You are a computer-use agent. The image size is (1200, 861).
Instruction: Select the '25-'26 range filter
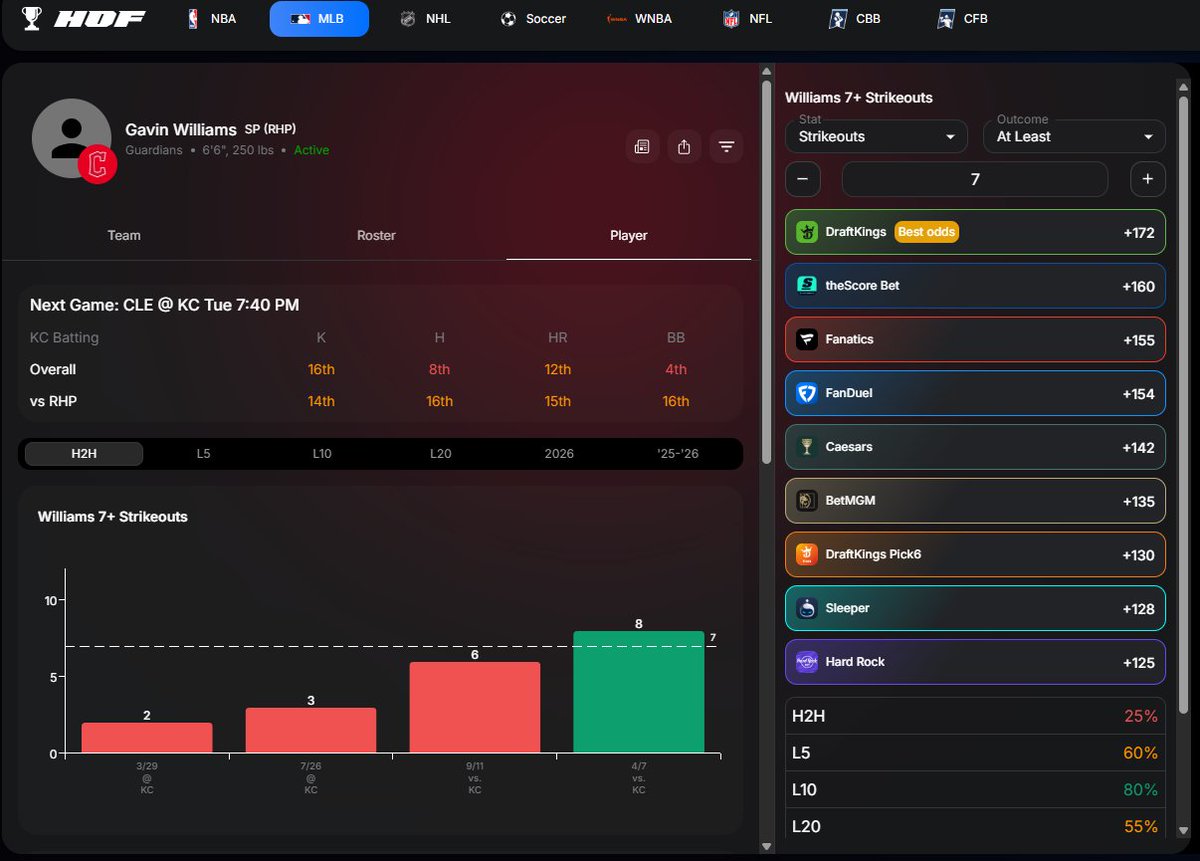tap(678, 454)
